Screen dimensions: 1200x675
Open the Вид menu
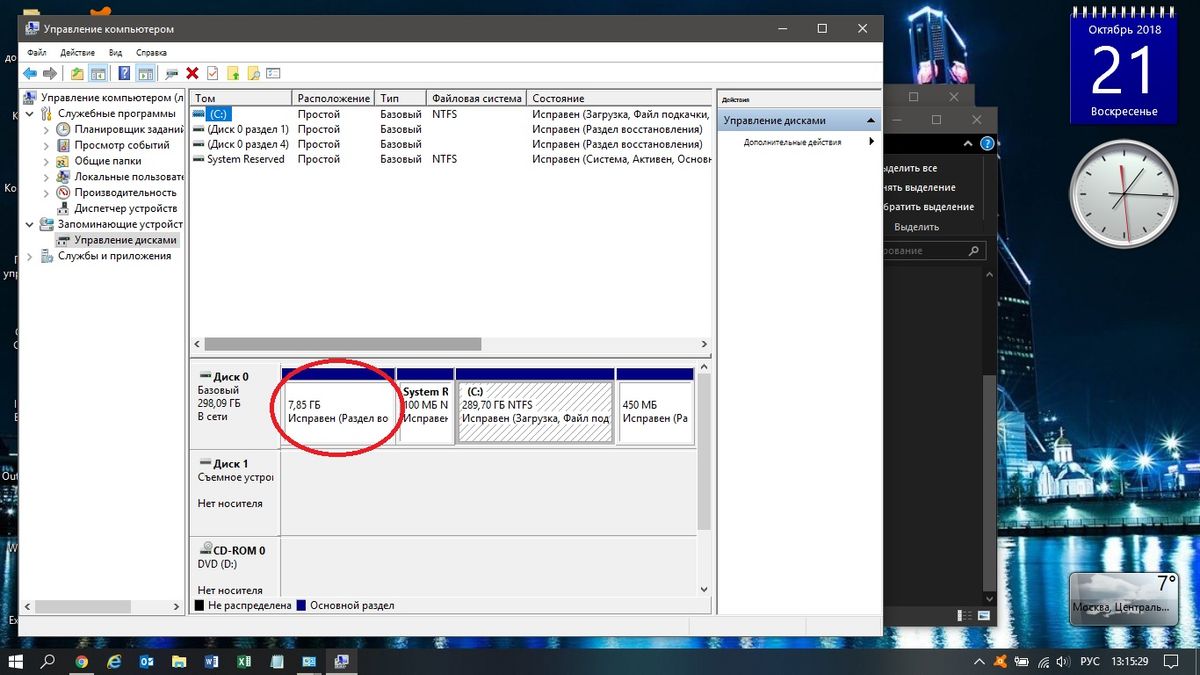click(115, 52)
